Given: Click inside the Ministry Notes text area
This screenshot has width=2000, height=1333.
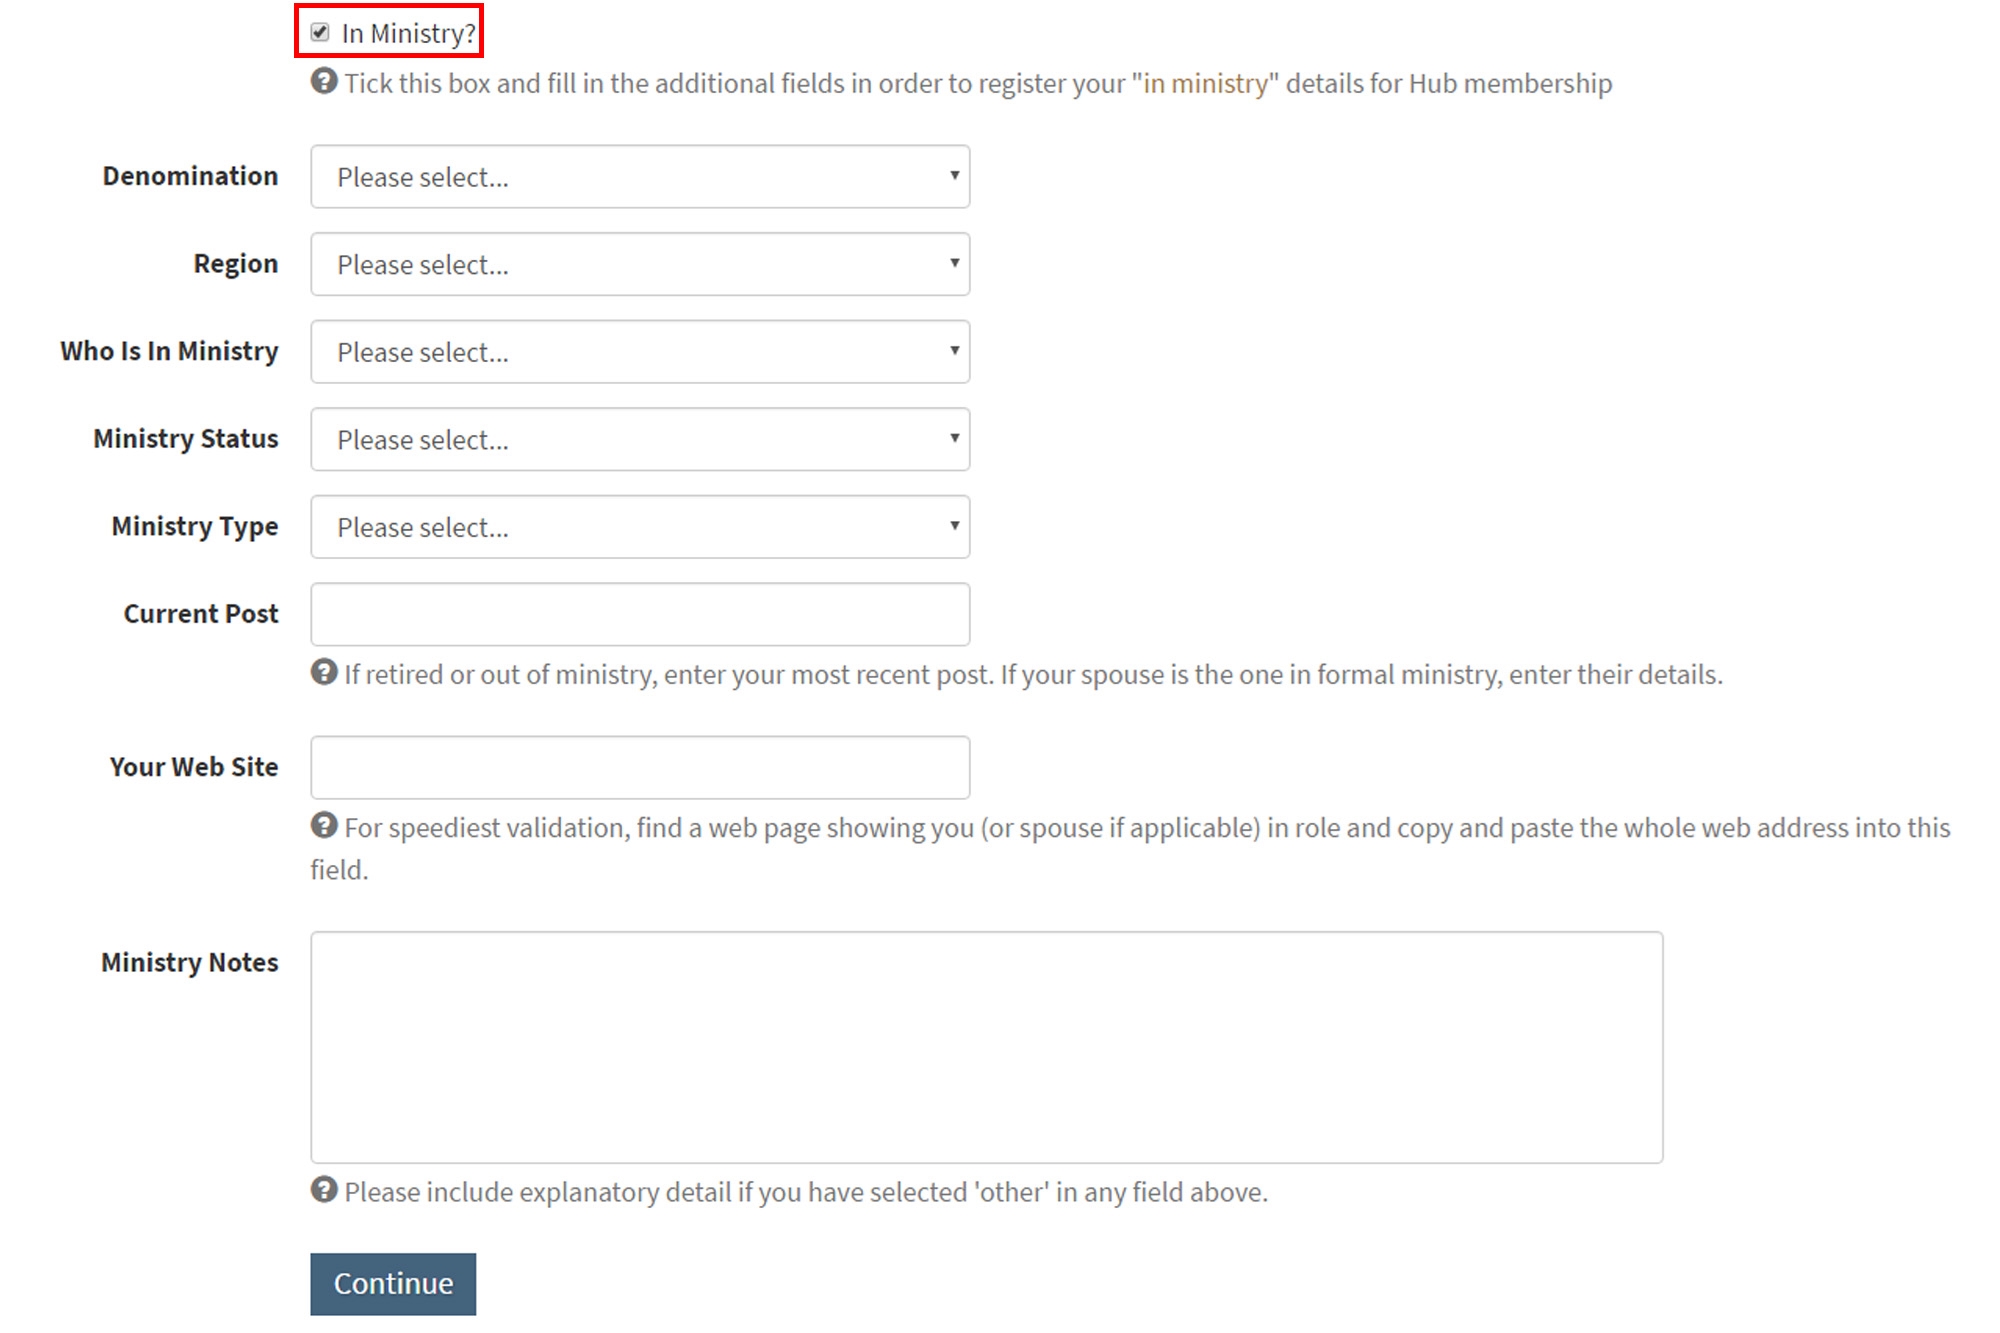Looking at the screenshot, I should pyautogui.click(x=987, y=1047).
